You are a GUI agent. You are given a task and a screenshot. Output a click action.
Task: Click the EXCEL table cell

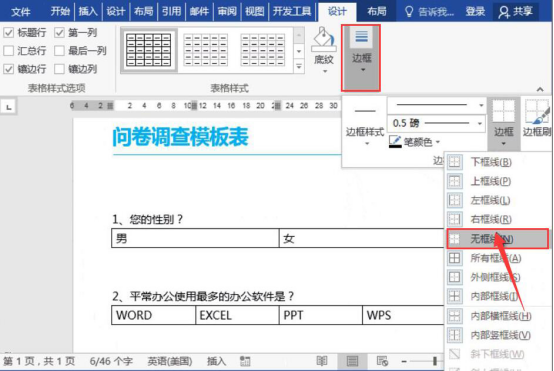tap(237, 315)
